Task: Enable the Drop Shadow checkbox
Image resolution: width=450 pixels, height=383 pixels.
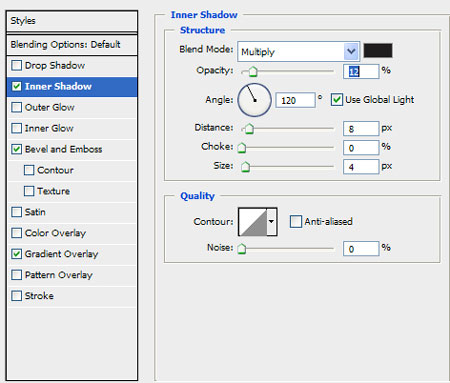Action: coord(16,65)
